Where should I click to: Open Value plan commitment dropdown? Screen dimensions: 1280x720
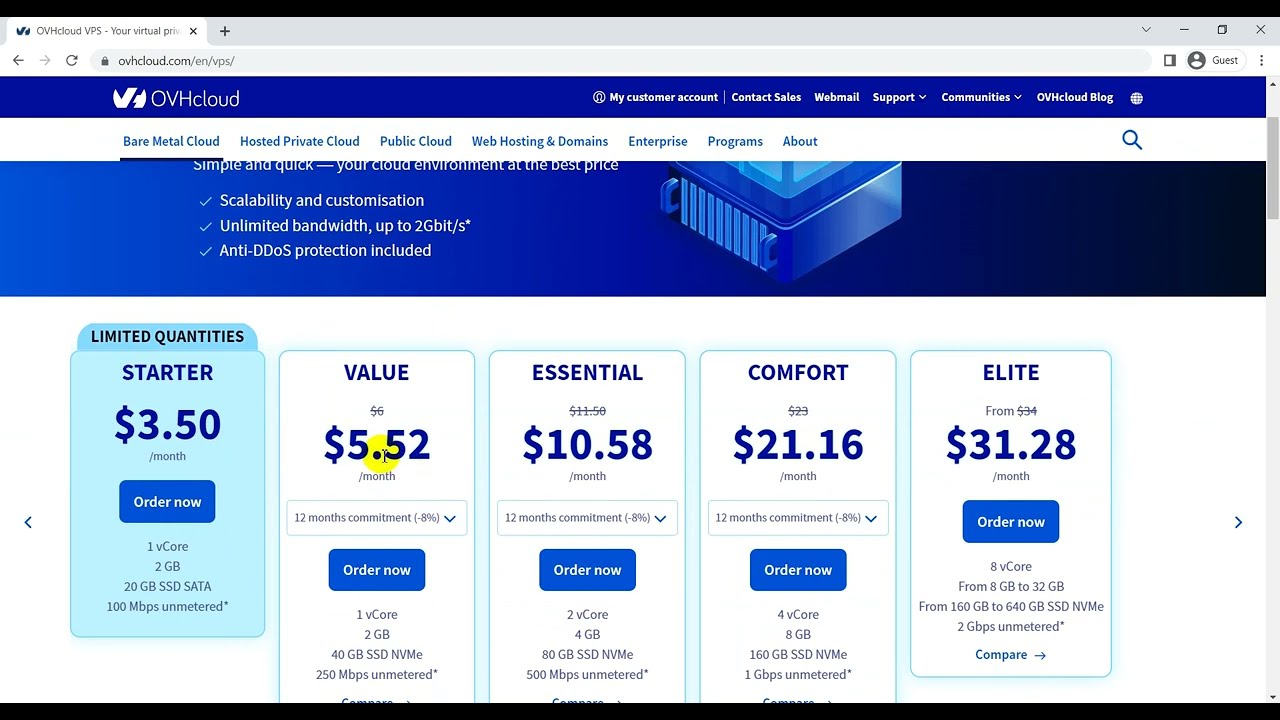tap(377, 518)
